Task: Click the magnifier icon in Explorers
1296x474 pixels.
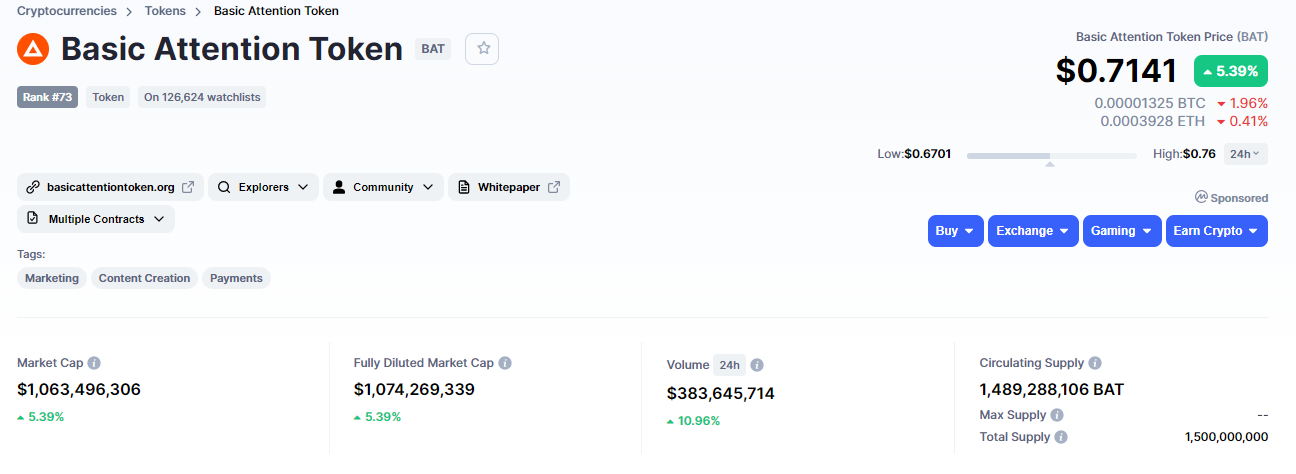Action: pos(224,187)
